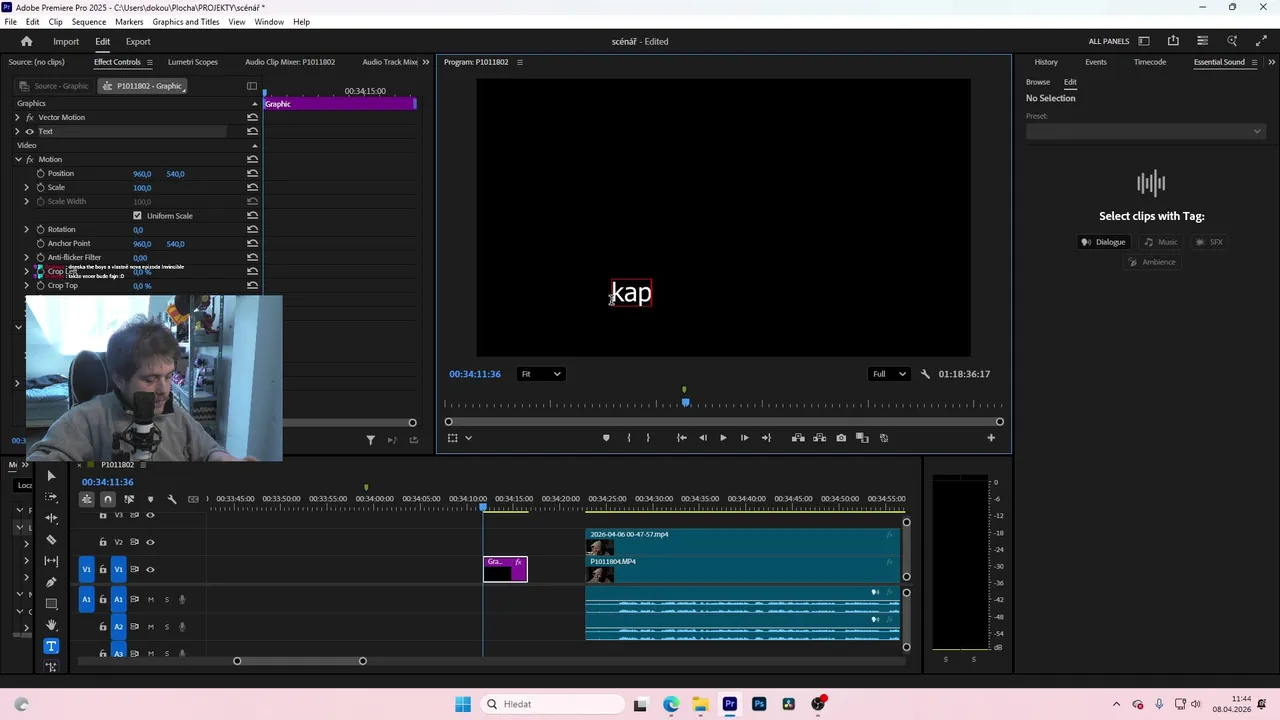The image size is (1280, 720).
Task: Click Extract button in Program monitor
Action: pos(819,438)
